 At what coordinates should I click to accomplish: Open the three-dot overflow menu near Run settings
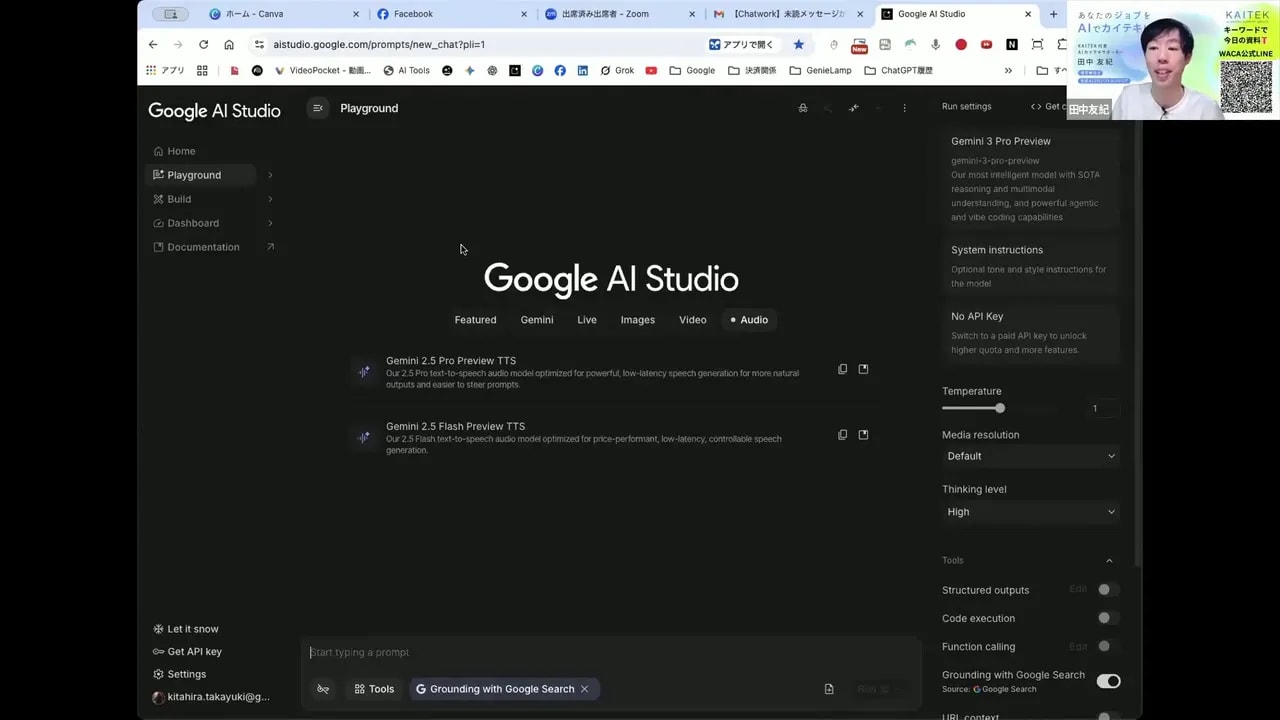(903, 107)
